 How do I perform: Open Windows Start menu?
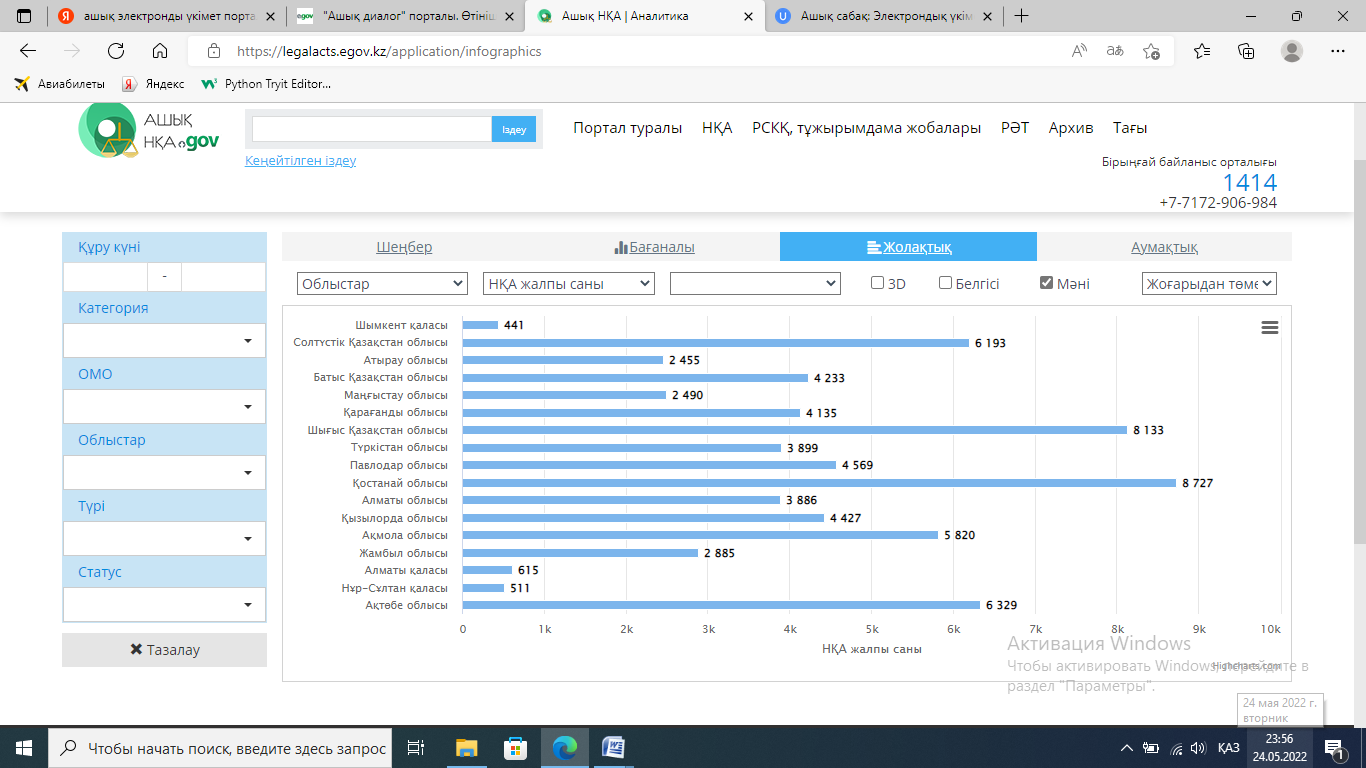tap(23, 747)
